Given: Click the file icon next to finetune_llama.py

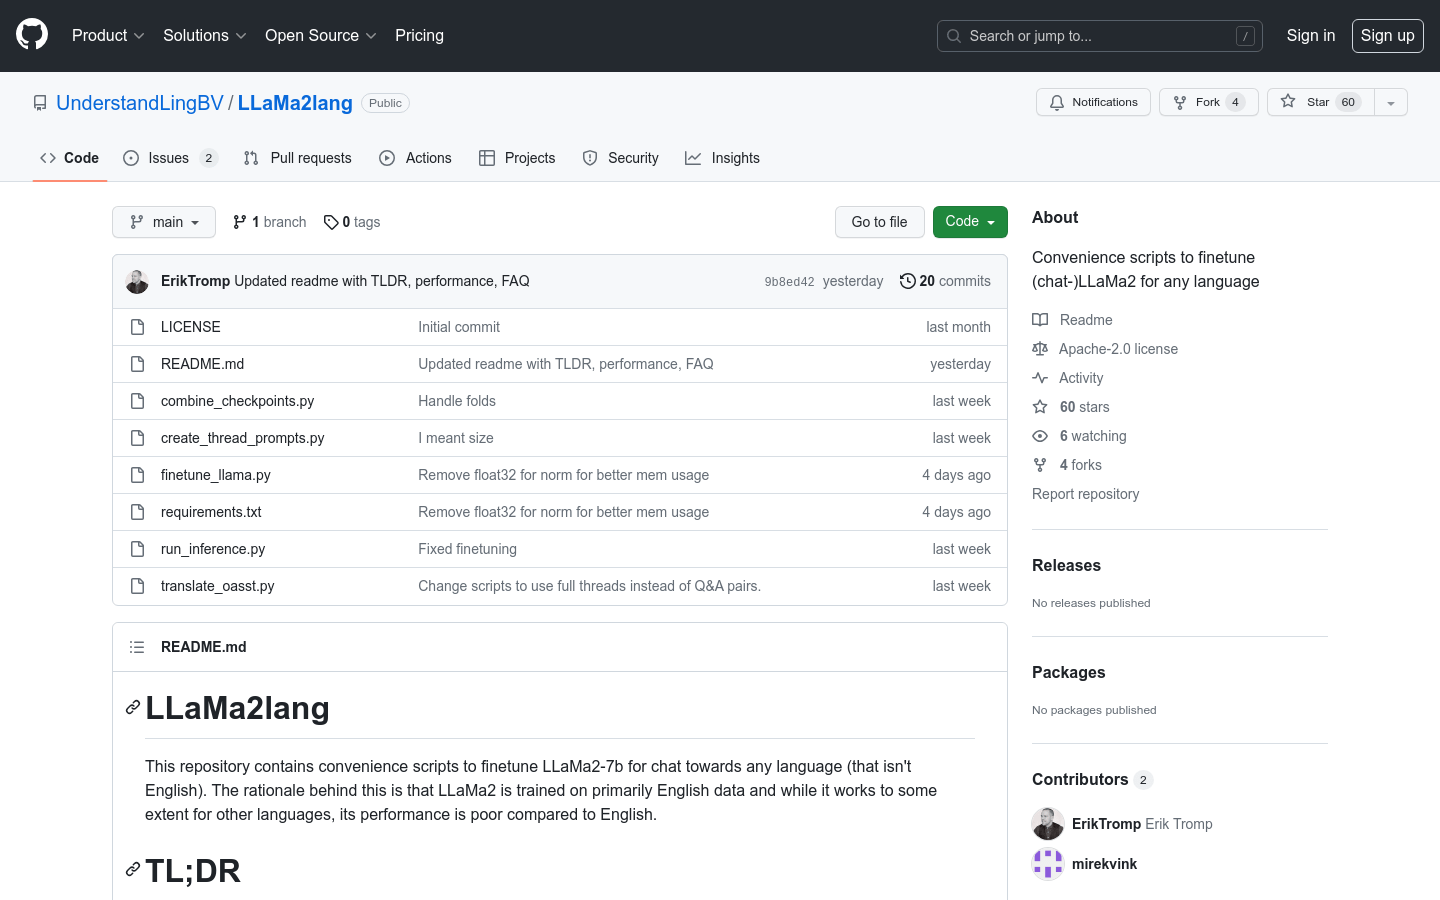Looking at the screenshot, I should click(x=137, y=475).
